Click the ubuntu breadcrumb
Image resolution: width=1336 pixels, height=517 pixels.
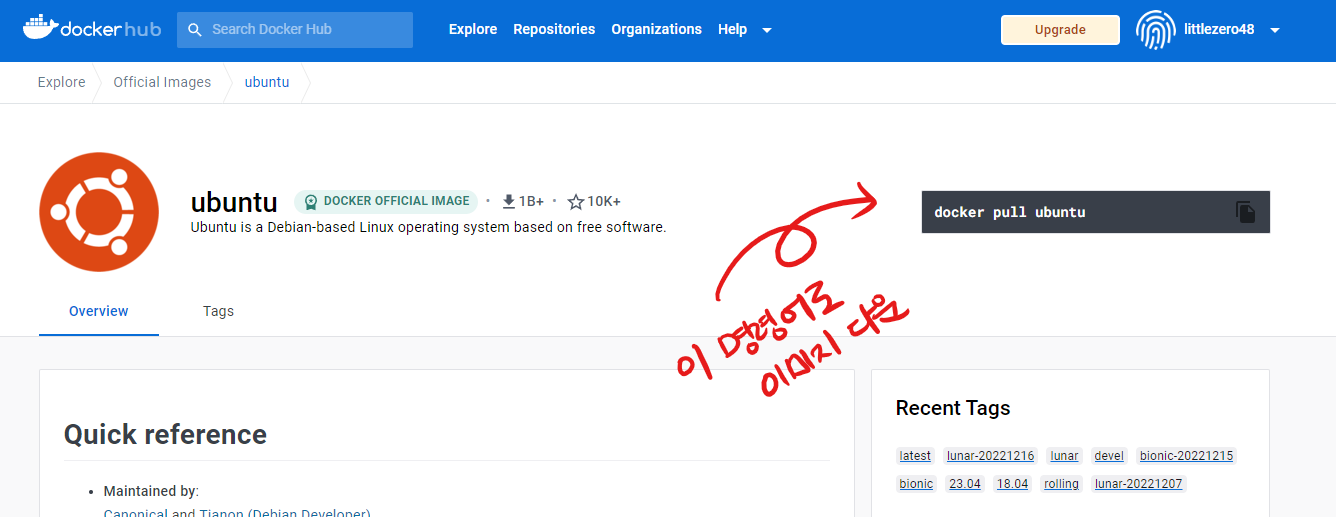click(267, 82)
